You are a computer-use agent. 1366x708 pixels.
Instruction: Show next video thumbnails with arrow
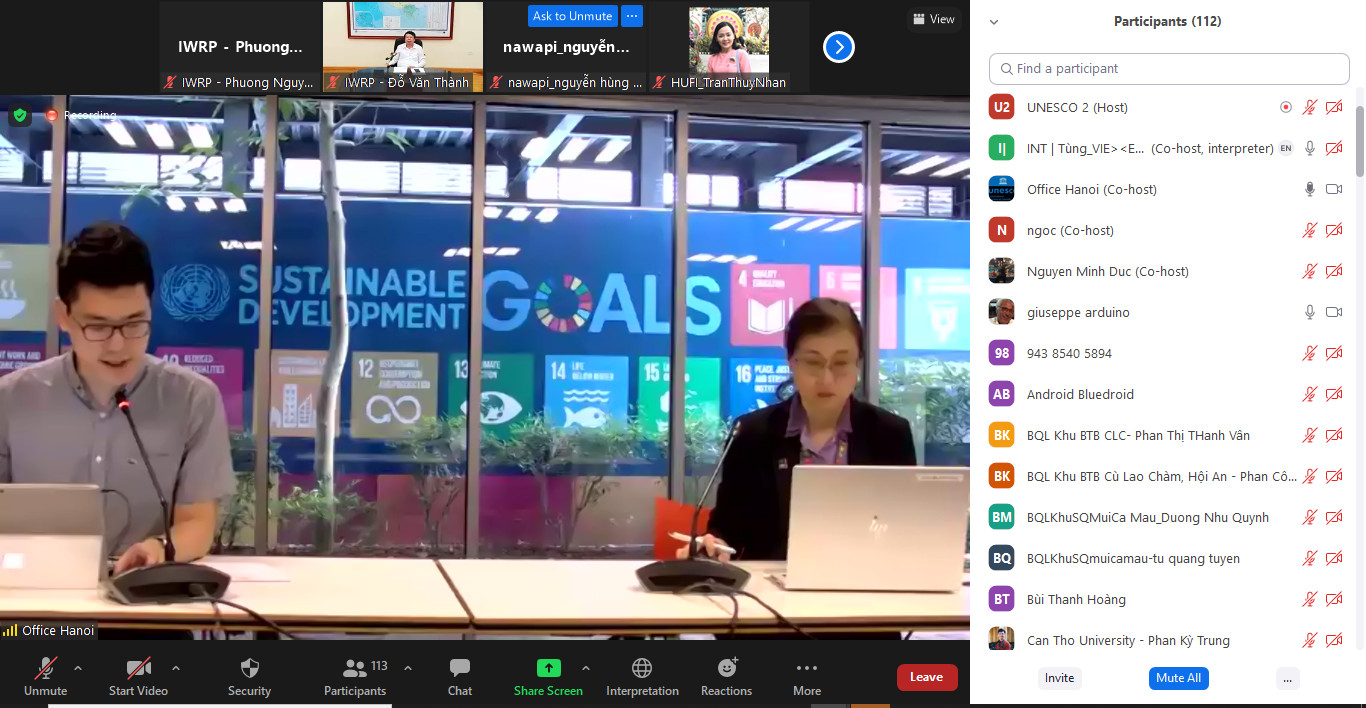point(838,47)
